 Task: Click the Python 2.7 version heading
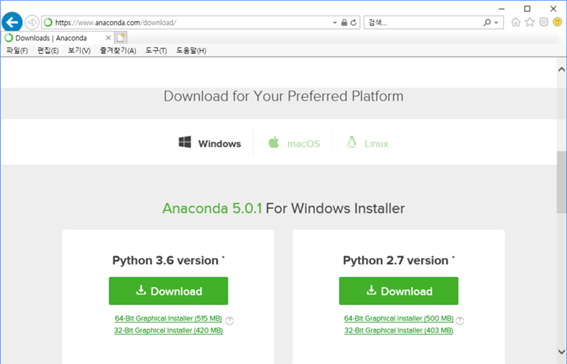pyautogui.click(x=398, y=260)
